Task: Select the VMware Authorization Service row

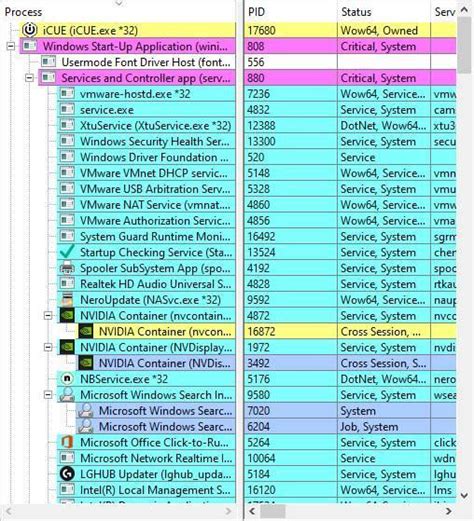Action: pyautogui.click(x=146, y=220)
